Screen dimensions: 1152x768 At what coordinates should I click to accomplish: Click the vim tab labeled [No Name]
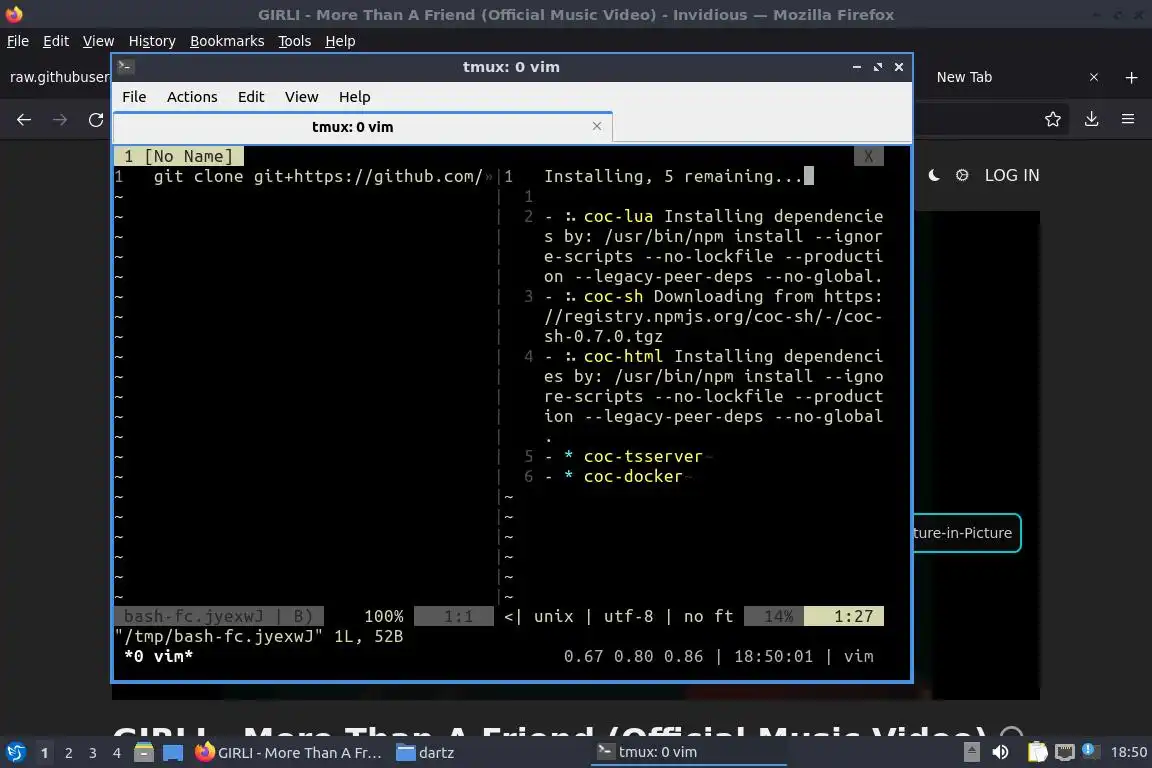click(179, 156)
